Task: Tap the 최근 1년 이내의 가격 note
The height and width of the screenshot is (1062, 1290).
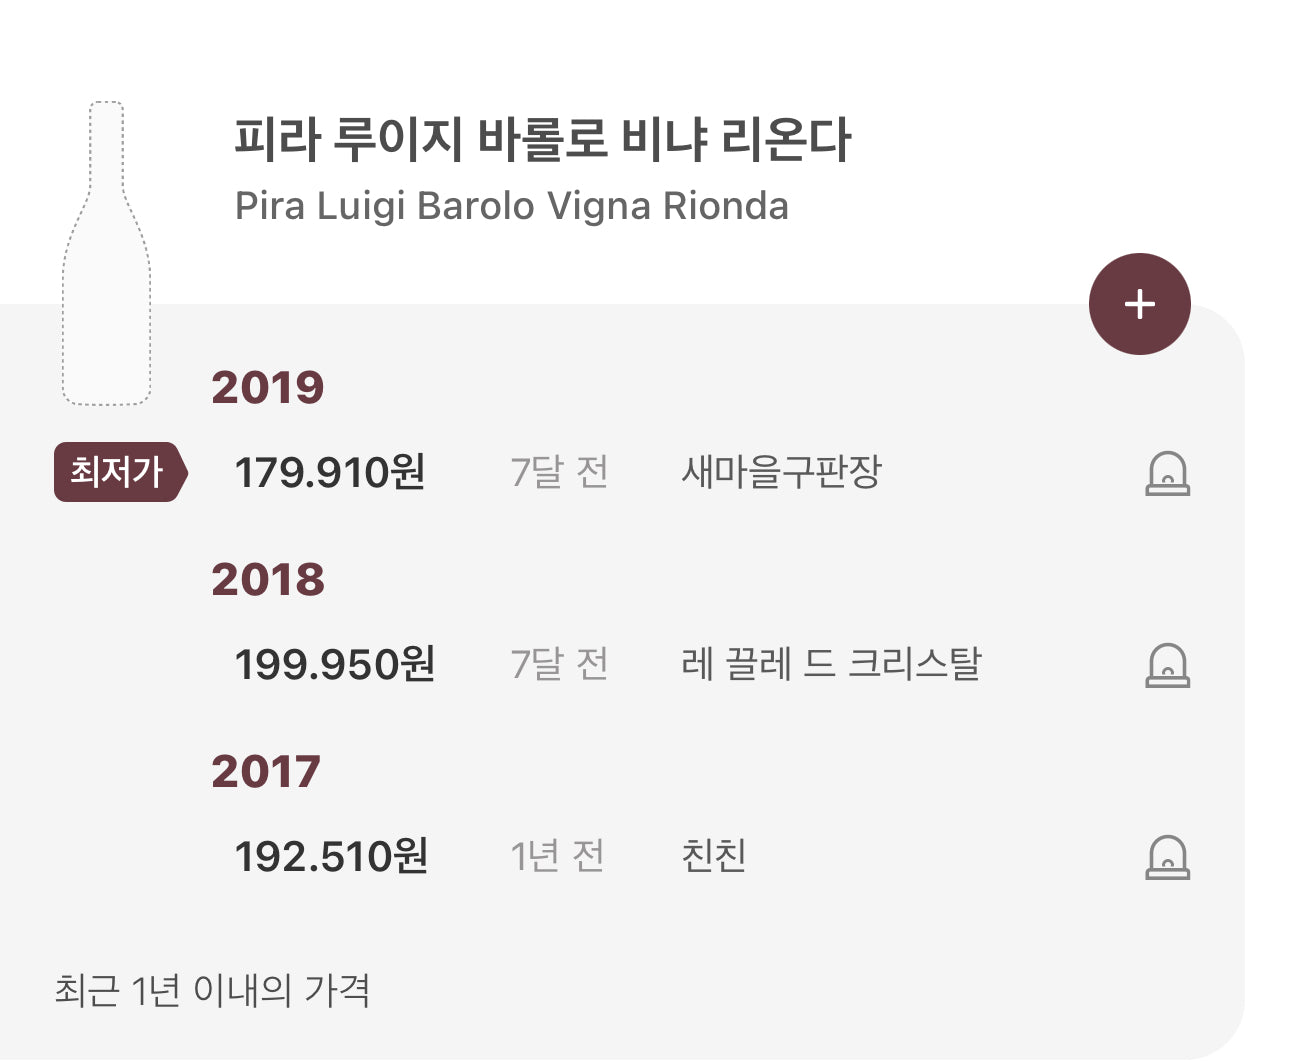Action: click(212, 990)
